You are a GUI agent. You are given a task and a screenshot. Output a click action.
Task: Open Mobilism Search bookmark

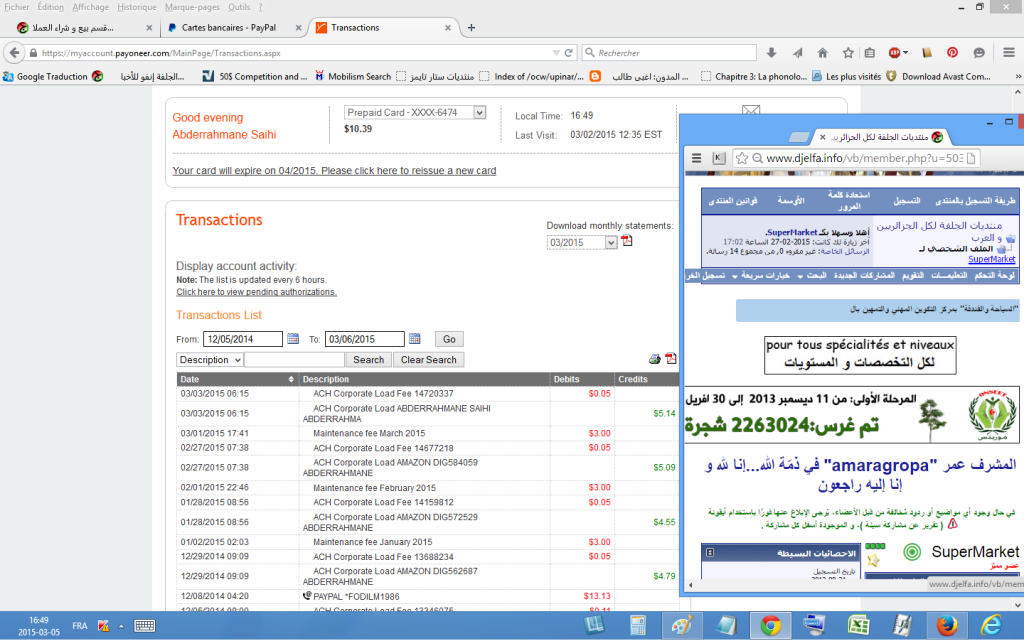(353, 76)
